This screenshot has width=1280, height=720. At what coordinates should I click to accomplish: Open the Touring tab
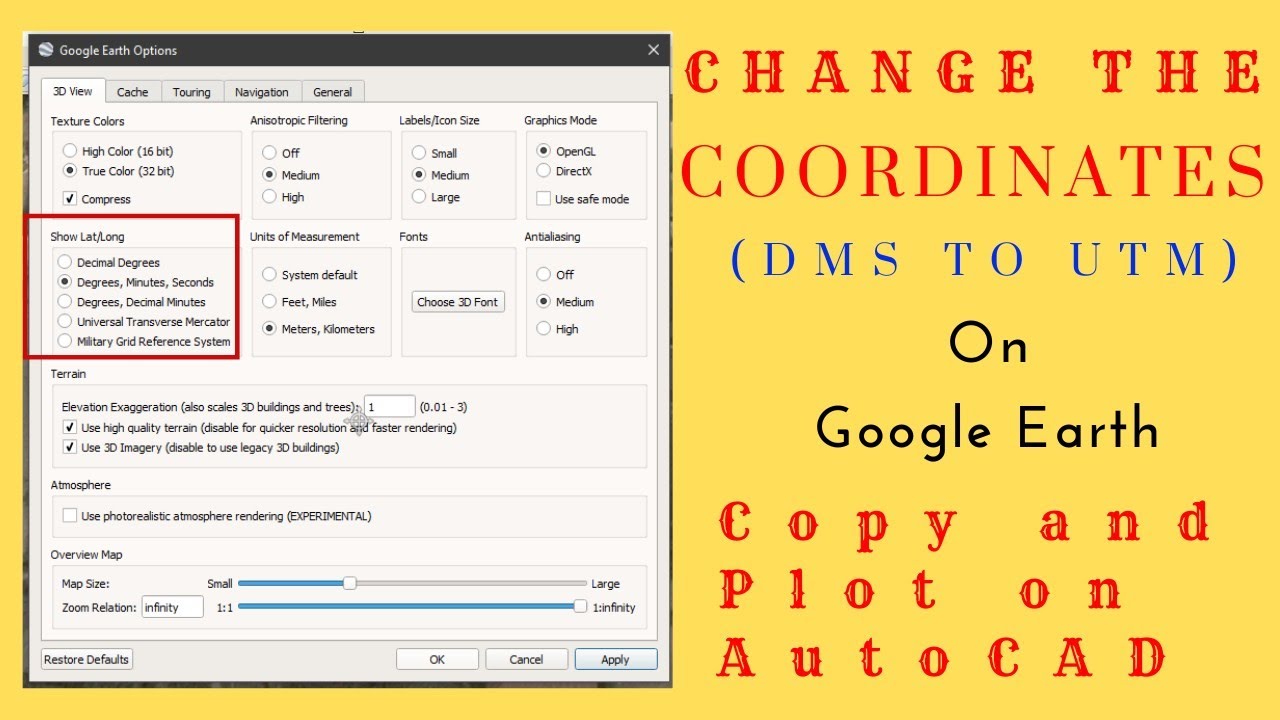pyautogui.click(x=191, y=92)
